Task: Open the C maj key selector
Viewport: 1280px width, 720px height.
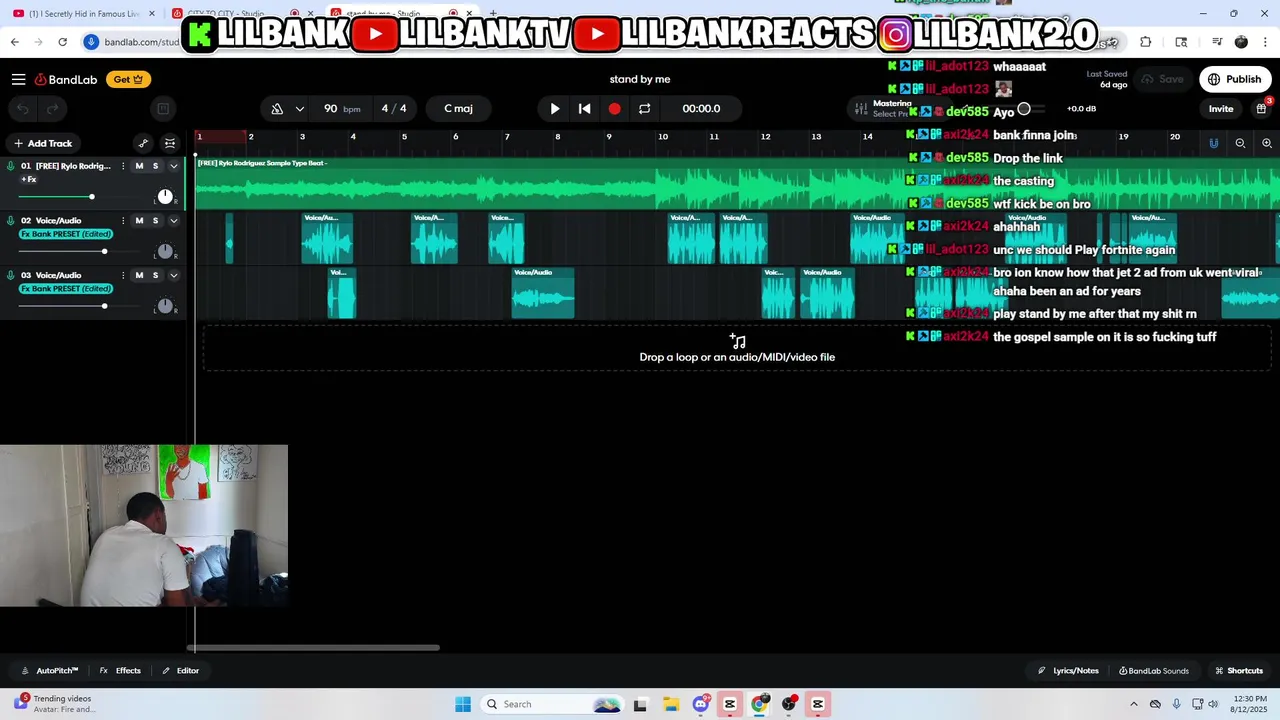Action: [459, 108]
